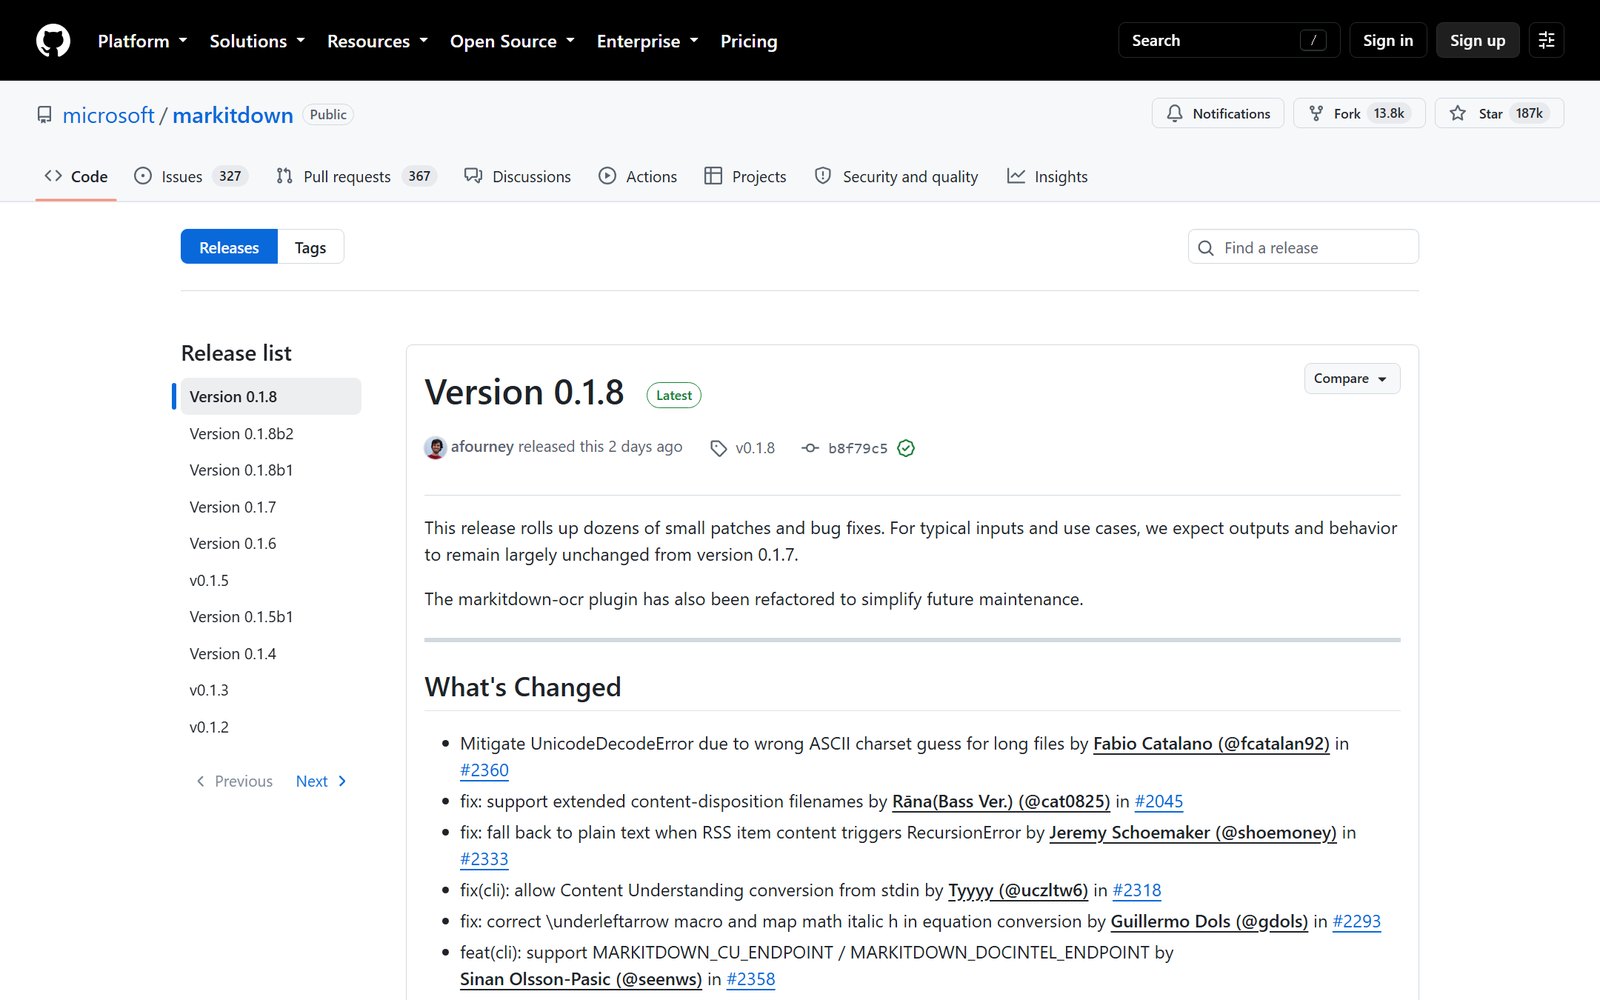Select Version 0.1.8b2 in release list
The height and width of the screenshot is (1000, 1600).
pyautogui.click(x=270, y=434)
